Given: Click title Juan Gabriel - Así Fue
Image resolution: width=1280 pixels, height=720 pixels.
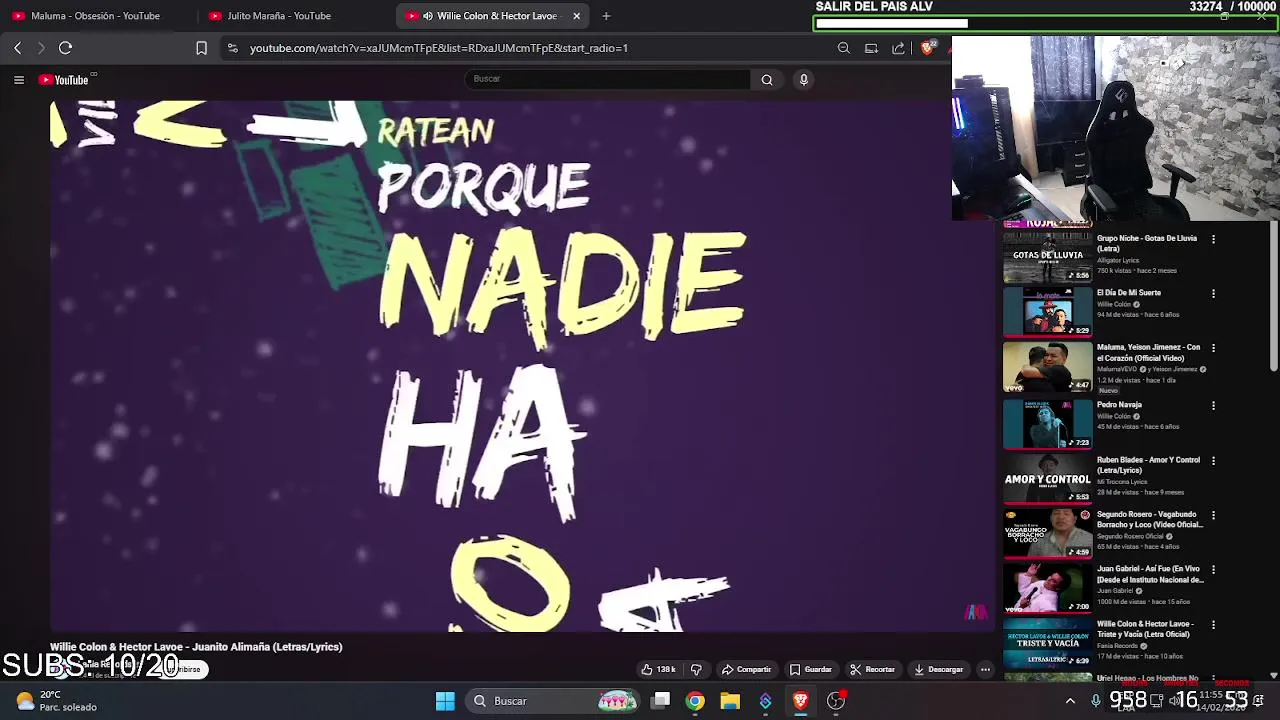Looking at the screenshot, I should pyautogui.click(x=1150, y=574).
